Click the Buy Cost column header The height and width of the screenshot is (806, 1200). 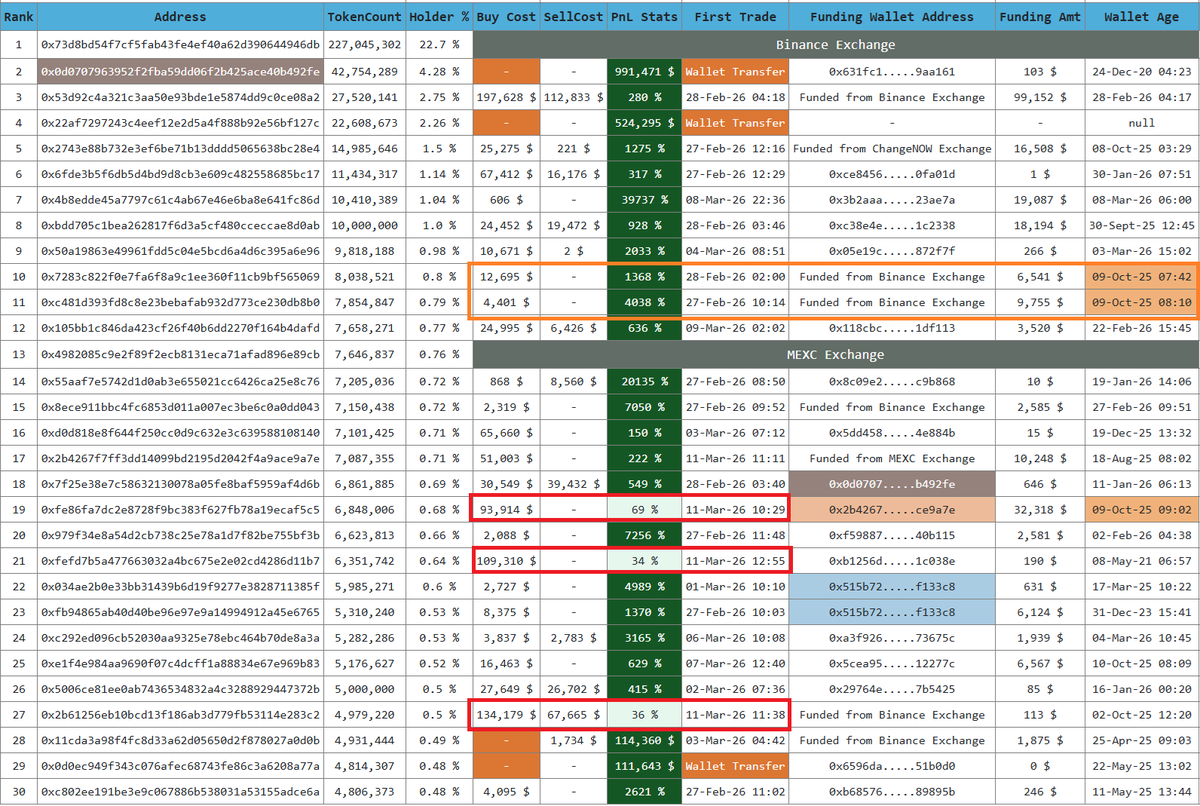pyautogui.click(x=506, y=17)
